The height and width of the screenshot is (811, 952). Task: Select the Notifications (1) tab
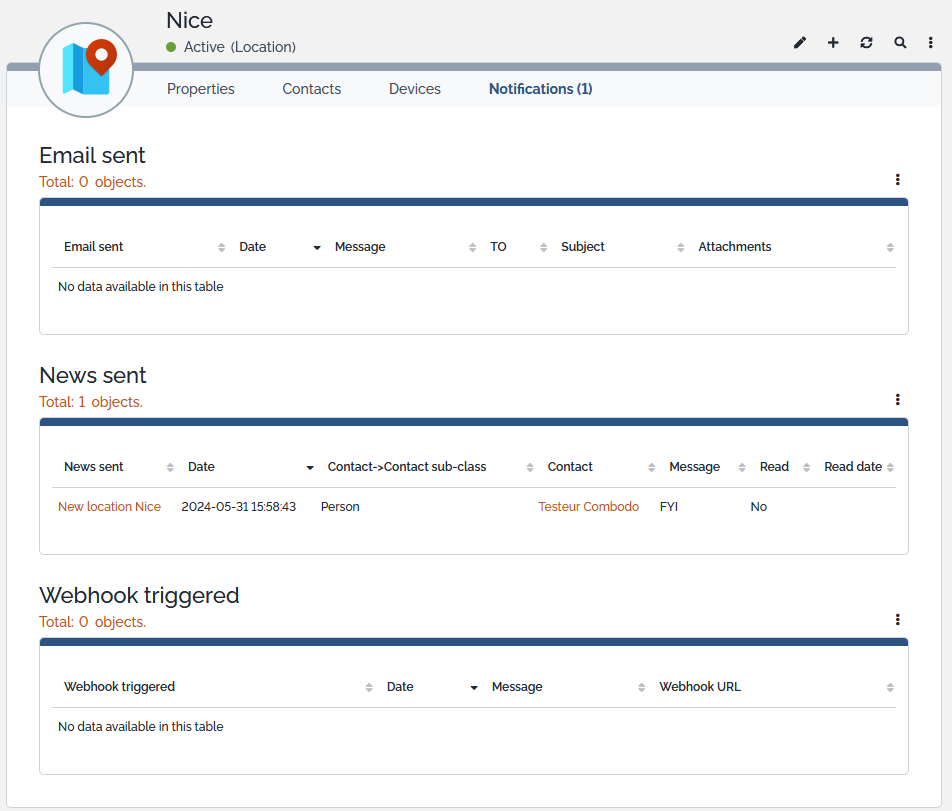point(540,89)
